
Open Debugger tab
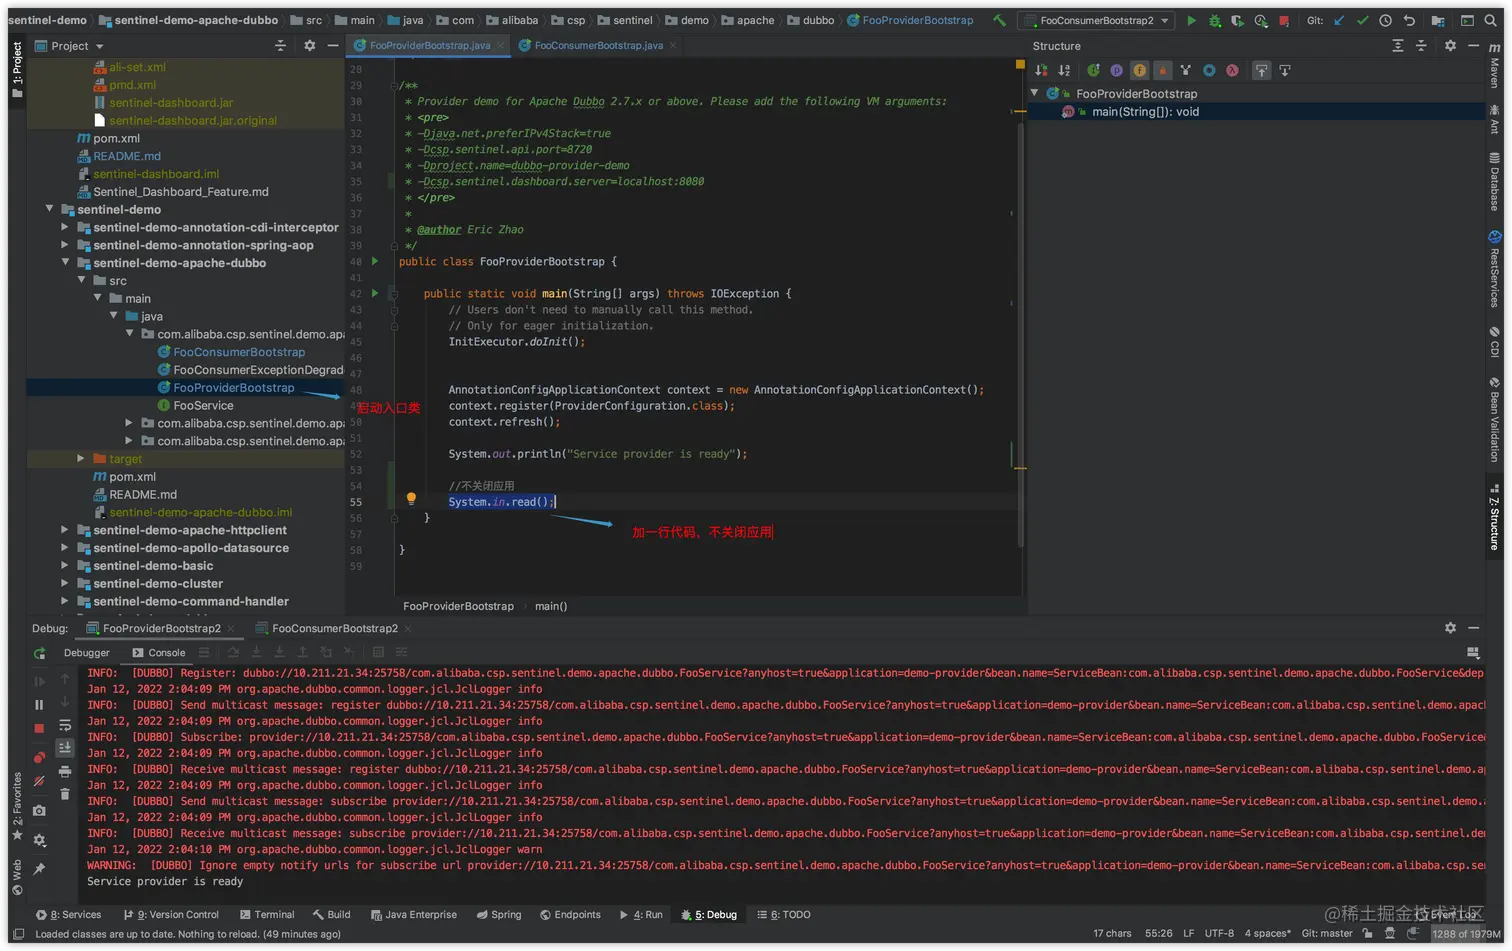[87, 653]
